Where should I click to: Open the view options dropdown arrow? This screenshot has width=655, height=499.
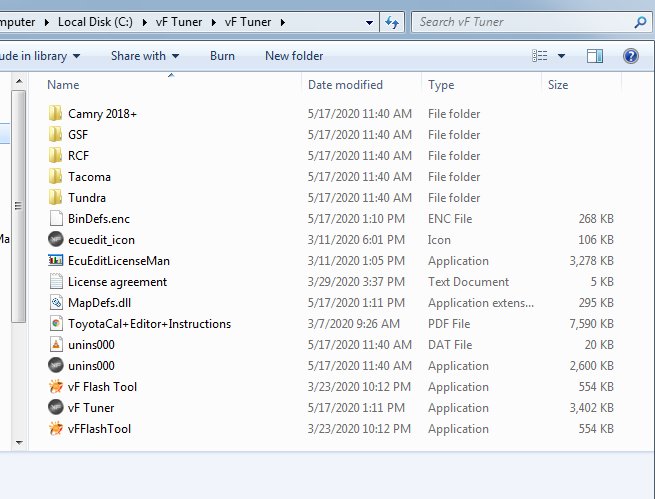coord(561,56)
